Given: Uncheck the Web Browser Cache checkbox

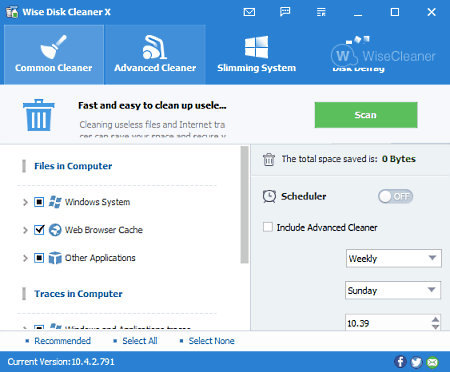Looking at the screenshot, I should coord(39,230).
